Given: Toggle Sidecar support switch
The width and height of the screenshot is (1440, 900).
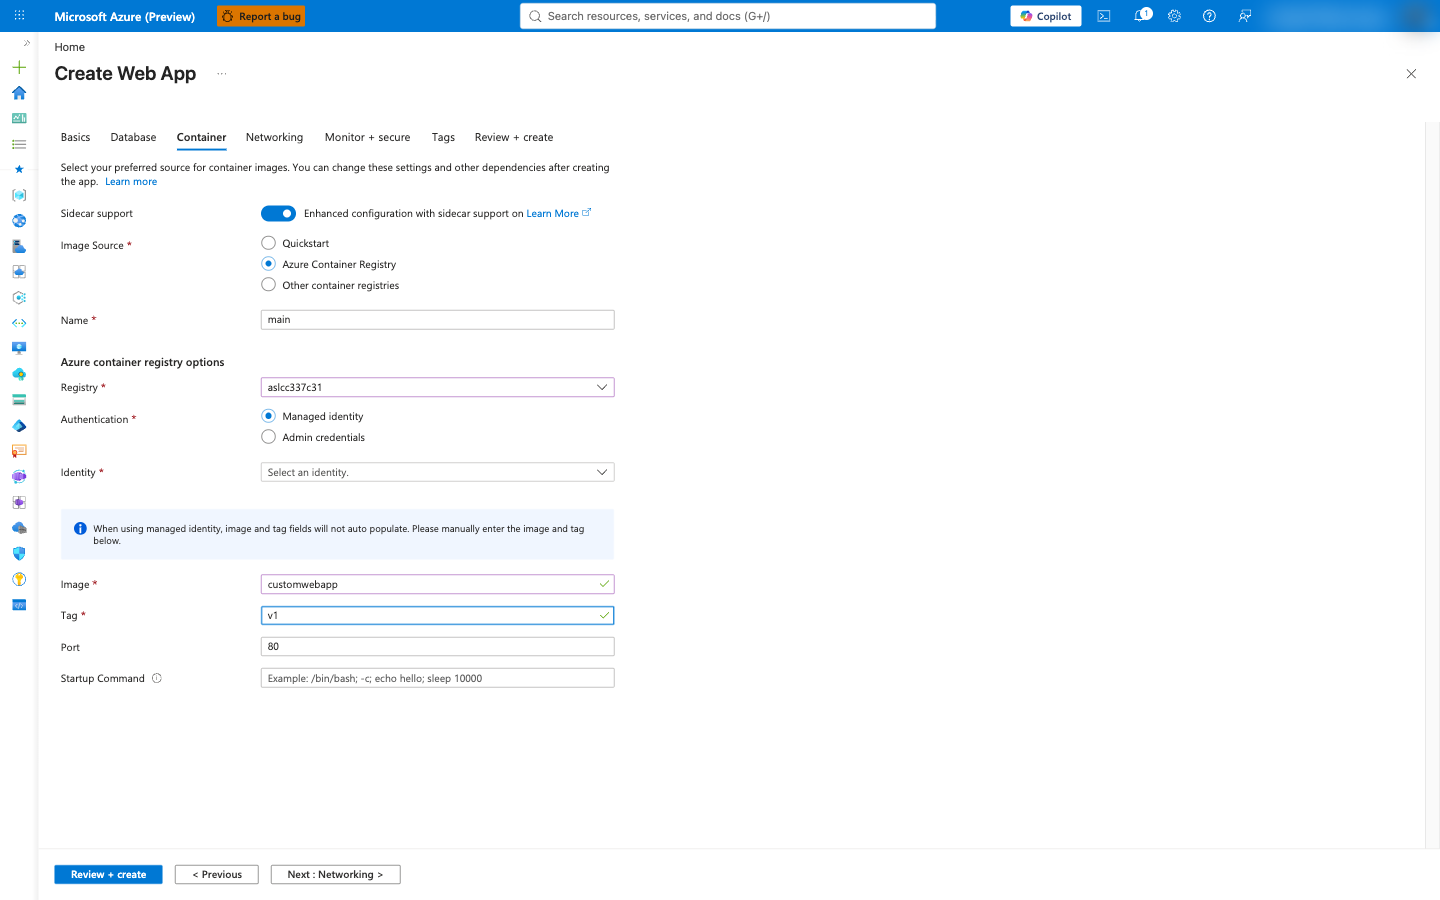Looking at the screenshot, I should tap(278, 213).
